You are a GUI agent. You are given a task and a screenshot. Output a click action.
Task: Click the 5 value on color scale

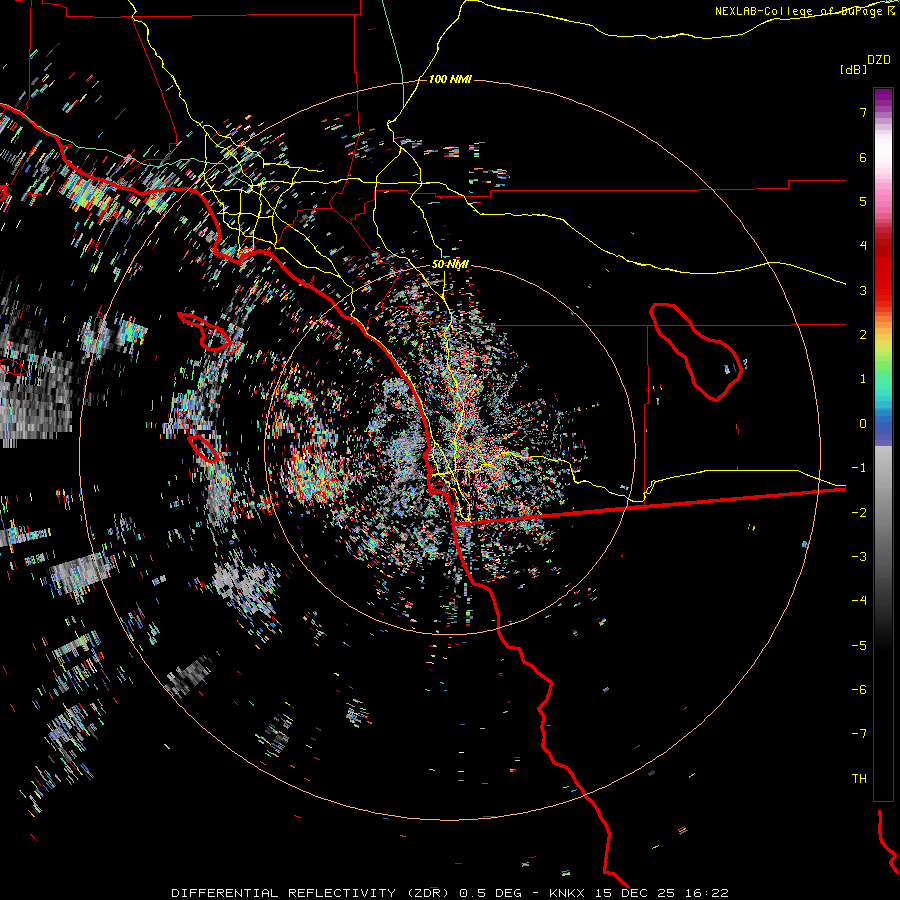[x=863, y=201]
